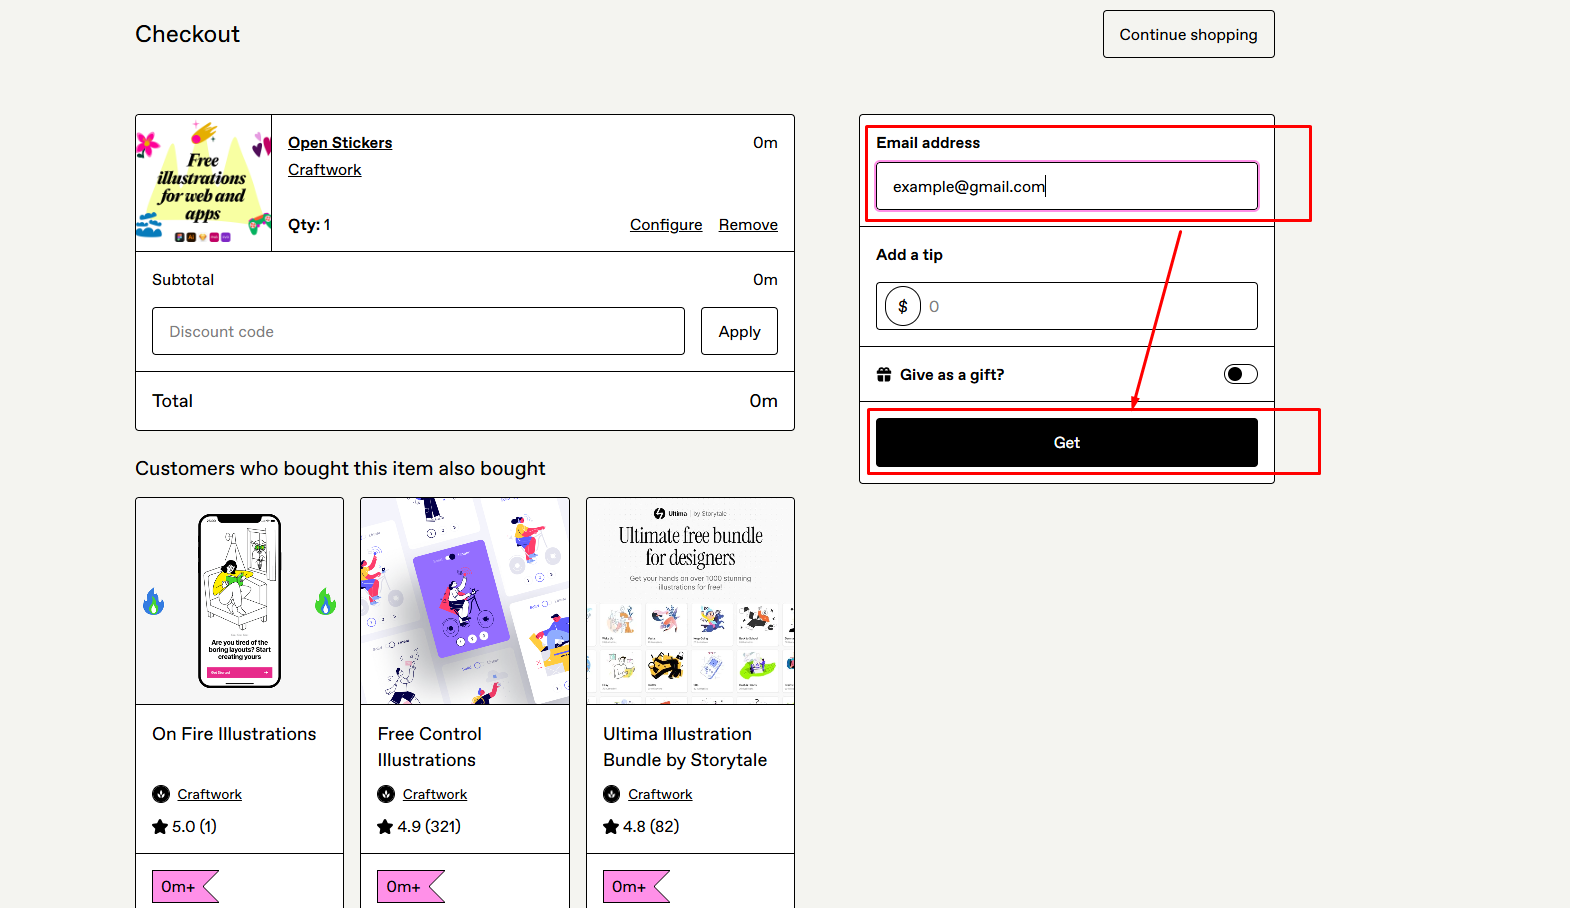Click the star rating icon beside 4.9 (321)
Viewport: 1570px width, 908px height.
(x=385, y=827)
